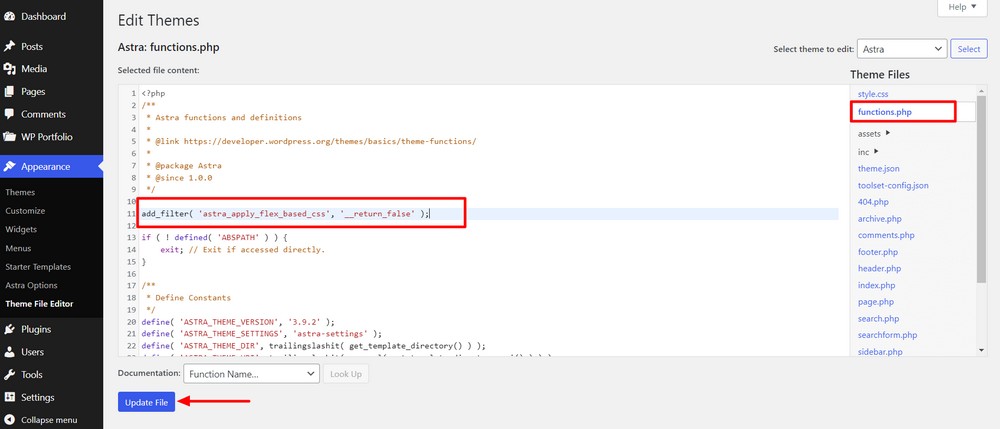
Task: Click the Users person icon
Action: [10, 352]
